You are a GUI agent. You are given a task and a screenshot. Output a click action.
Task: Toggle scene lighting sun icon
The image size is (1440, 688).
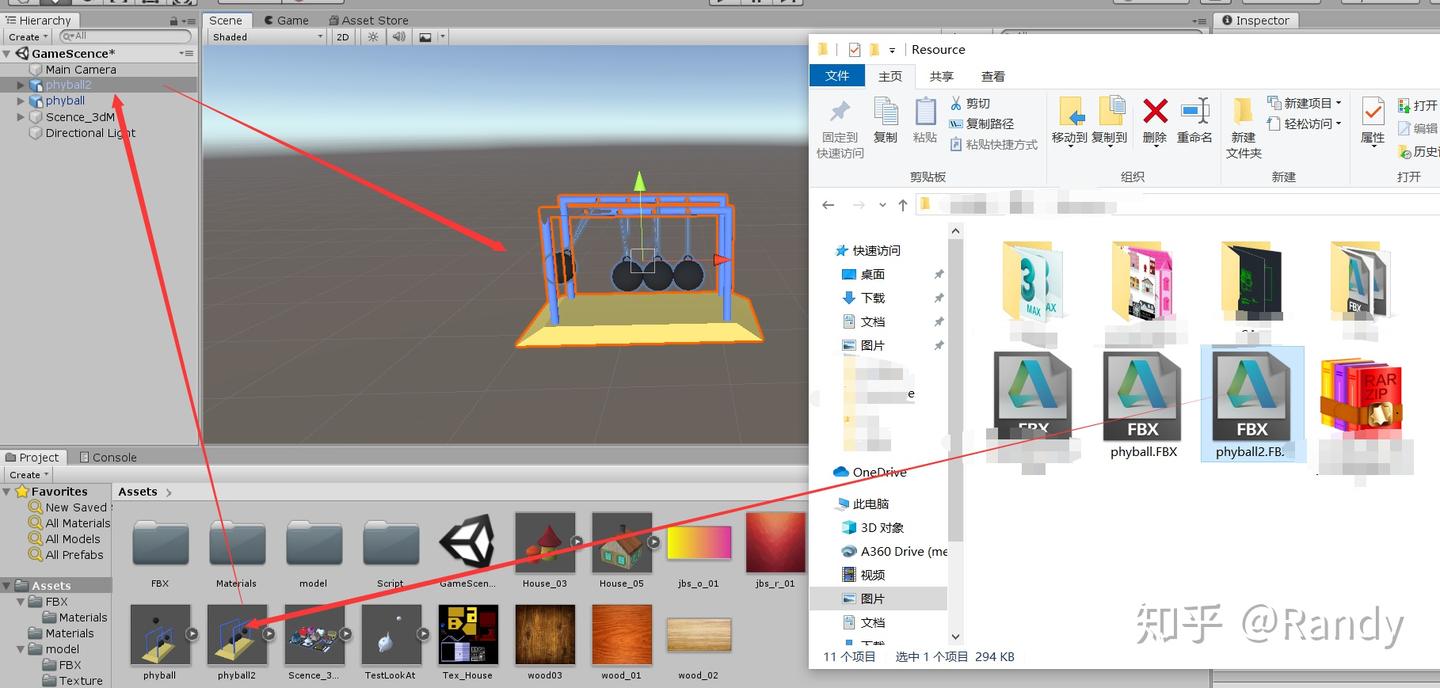point(372,37)
